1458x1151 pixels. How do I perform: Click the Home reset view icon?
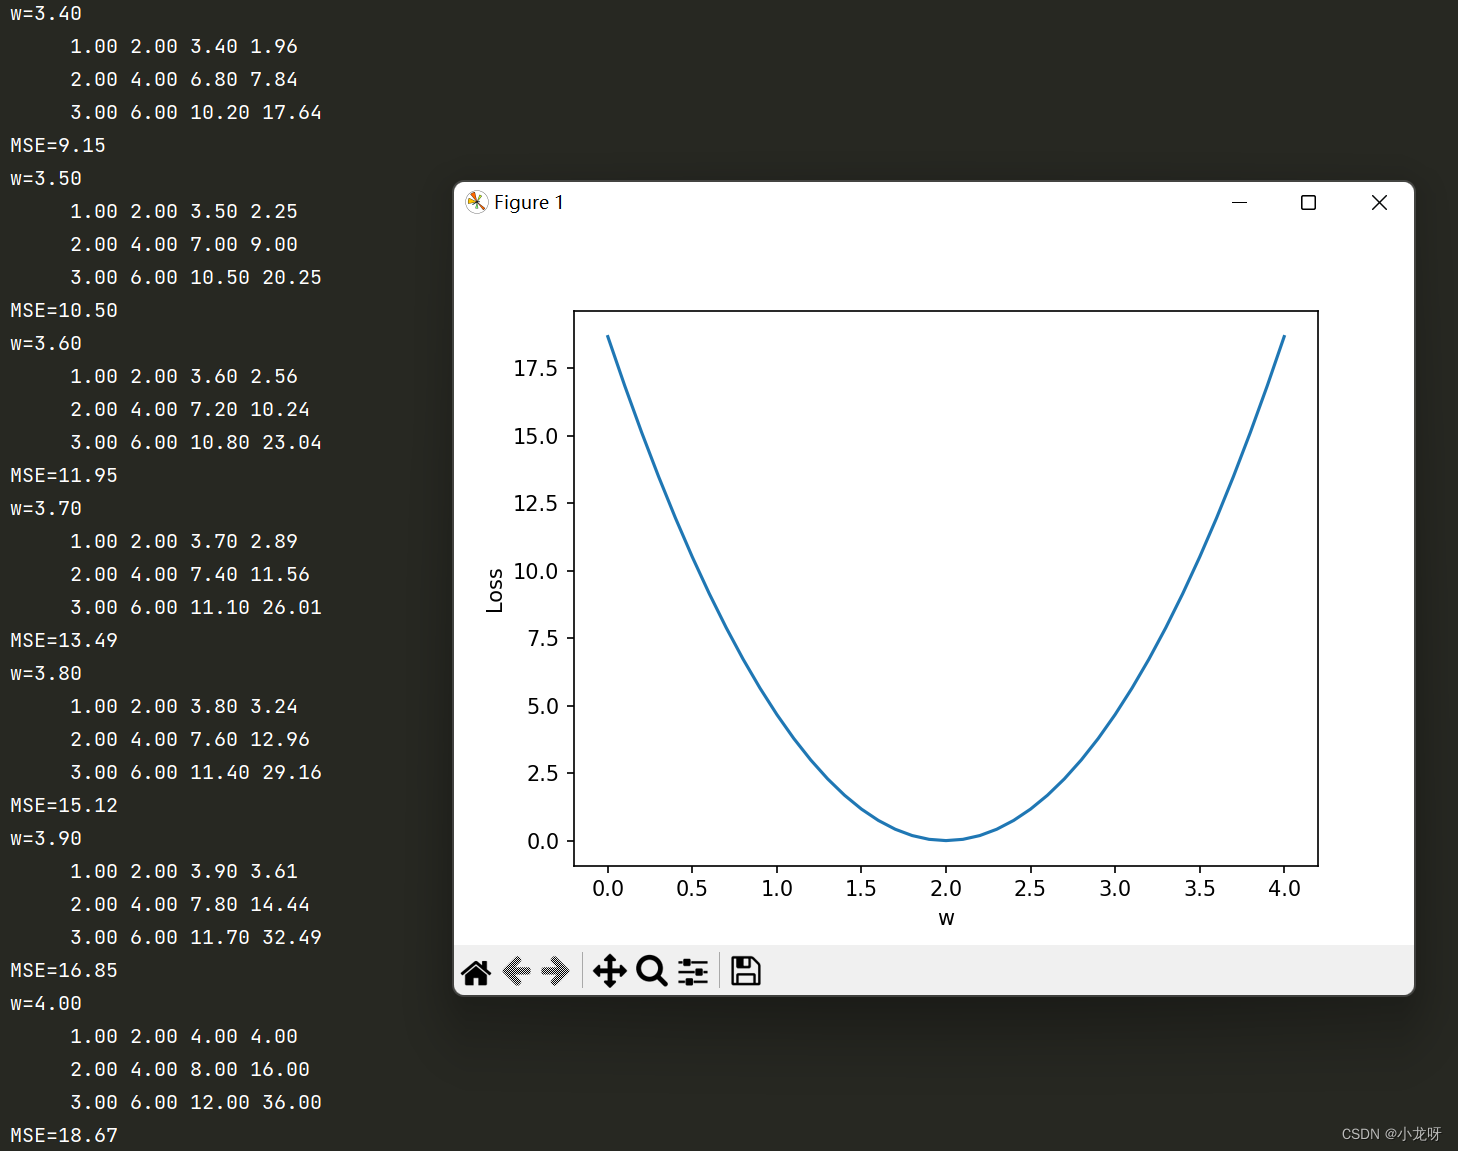click(476, 972)
